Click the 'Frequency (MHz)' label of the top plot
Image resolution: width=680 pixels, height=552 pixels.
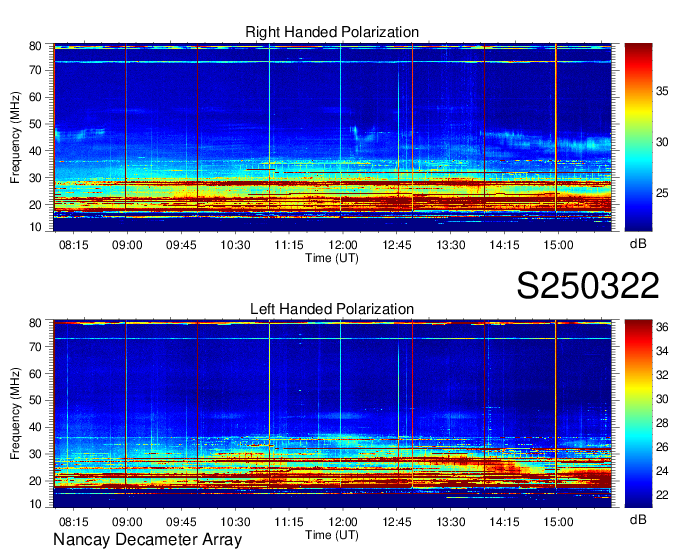click(16, 137)
